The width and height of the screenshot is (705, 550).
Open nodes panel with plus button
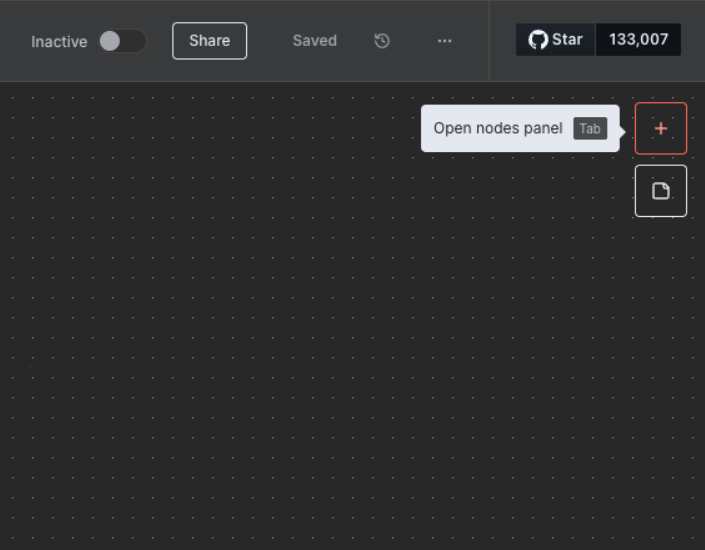pos(660,129)
